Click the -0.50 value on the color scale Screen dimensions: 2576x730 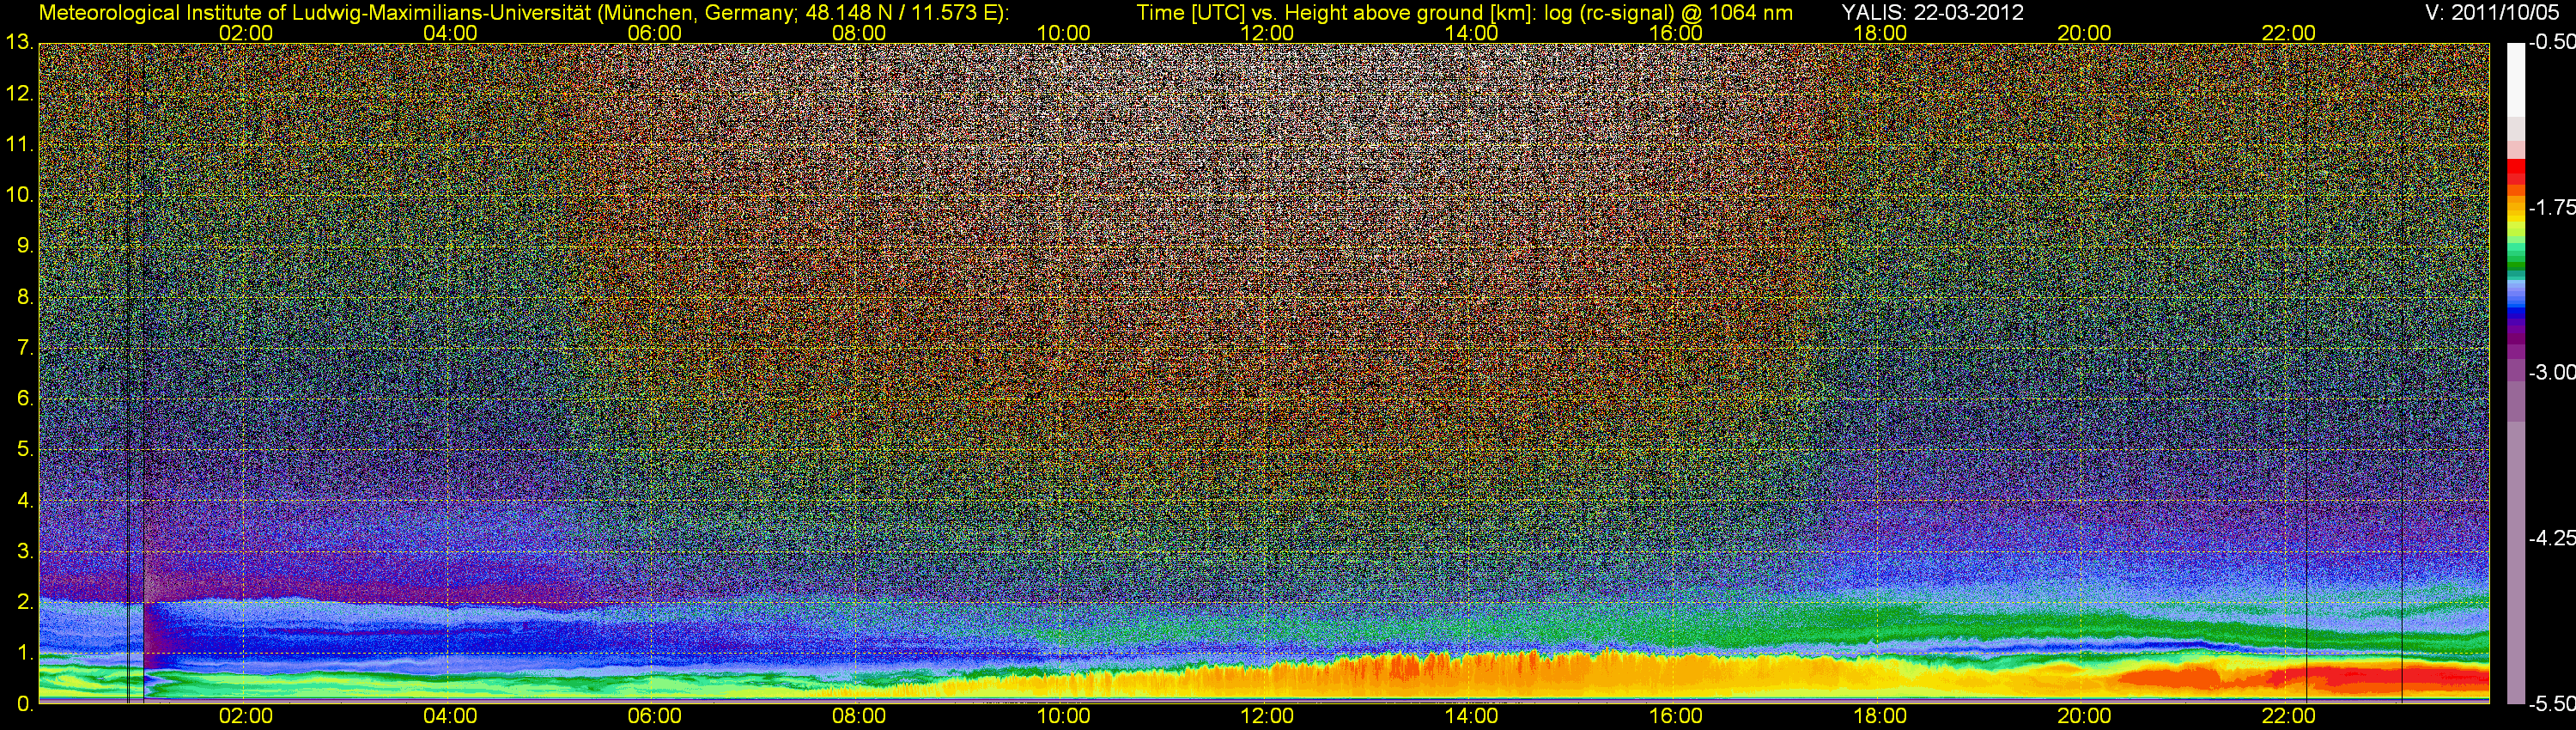pyautogui.click(x=2552, y=42)
